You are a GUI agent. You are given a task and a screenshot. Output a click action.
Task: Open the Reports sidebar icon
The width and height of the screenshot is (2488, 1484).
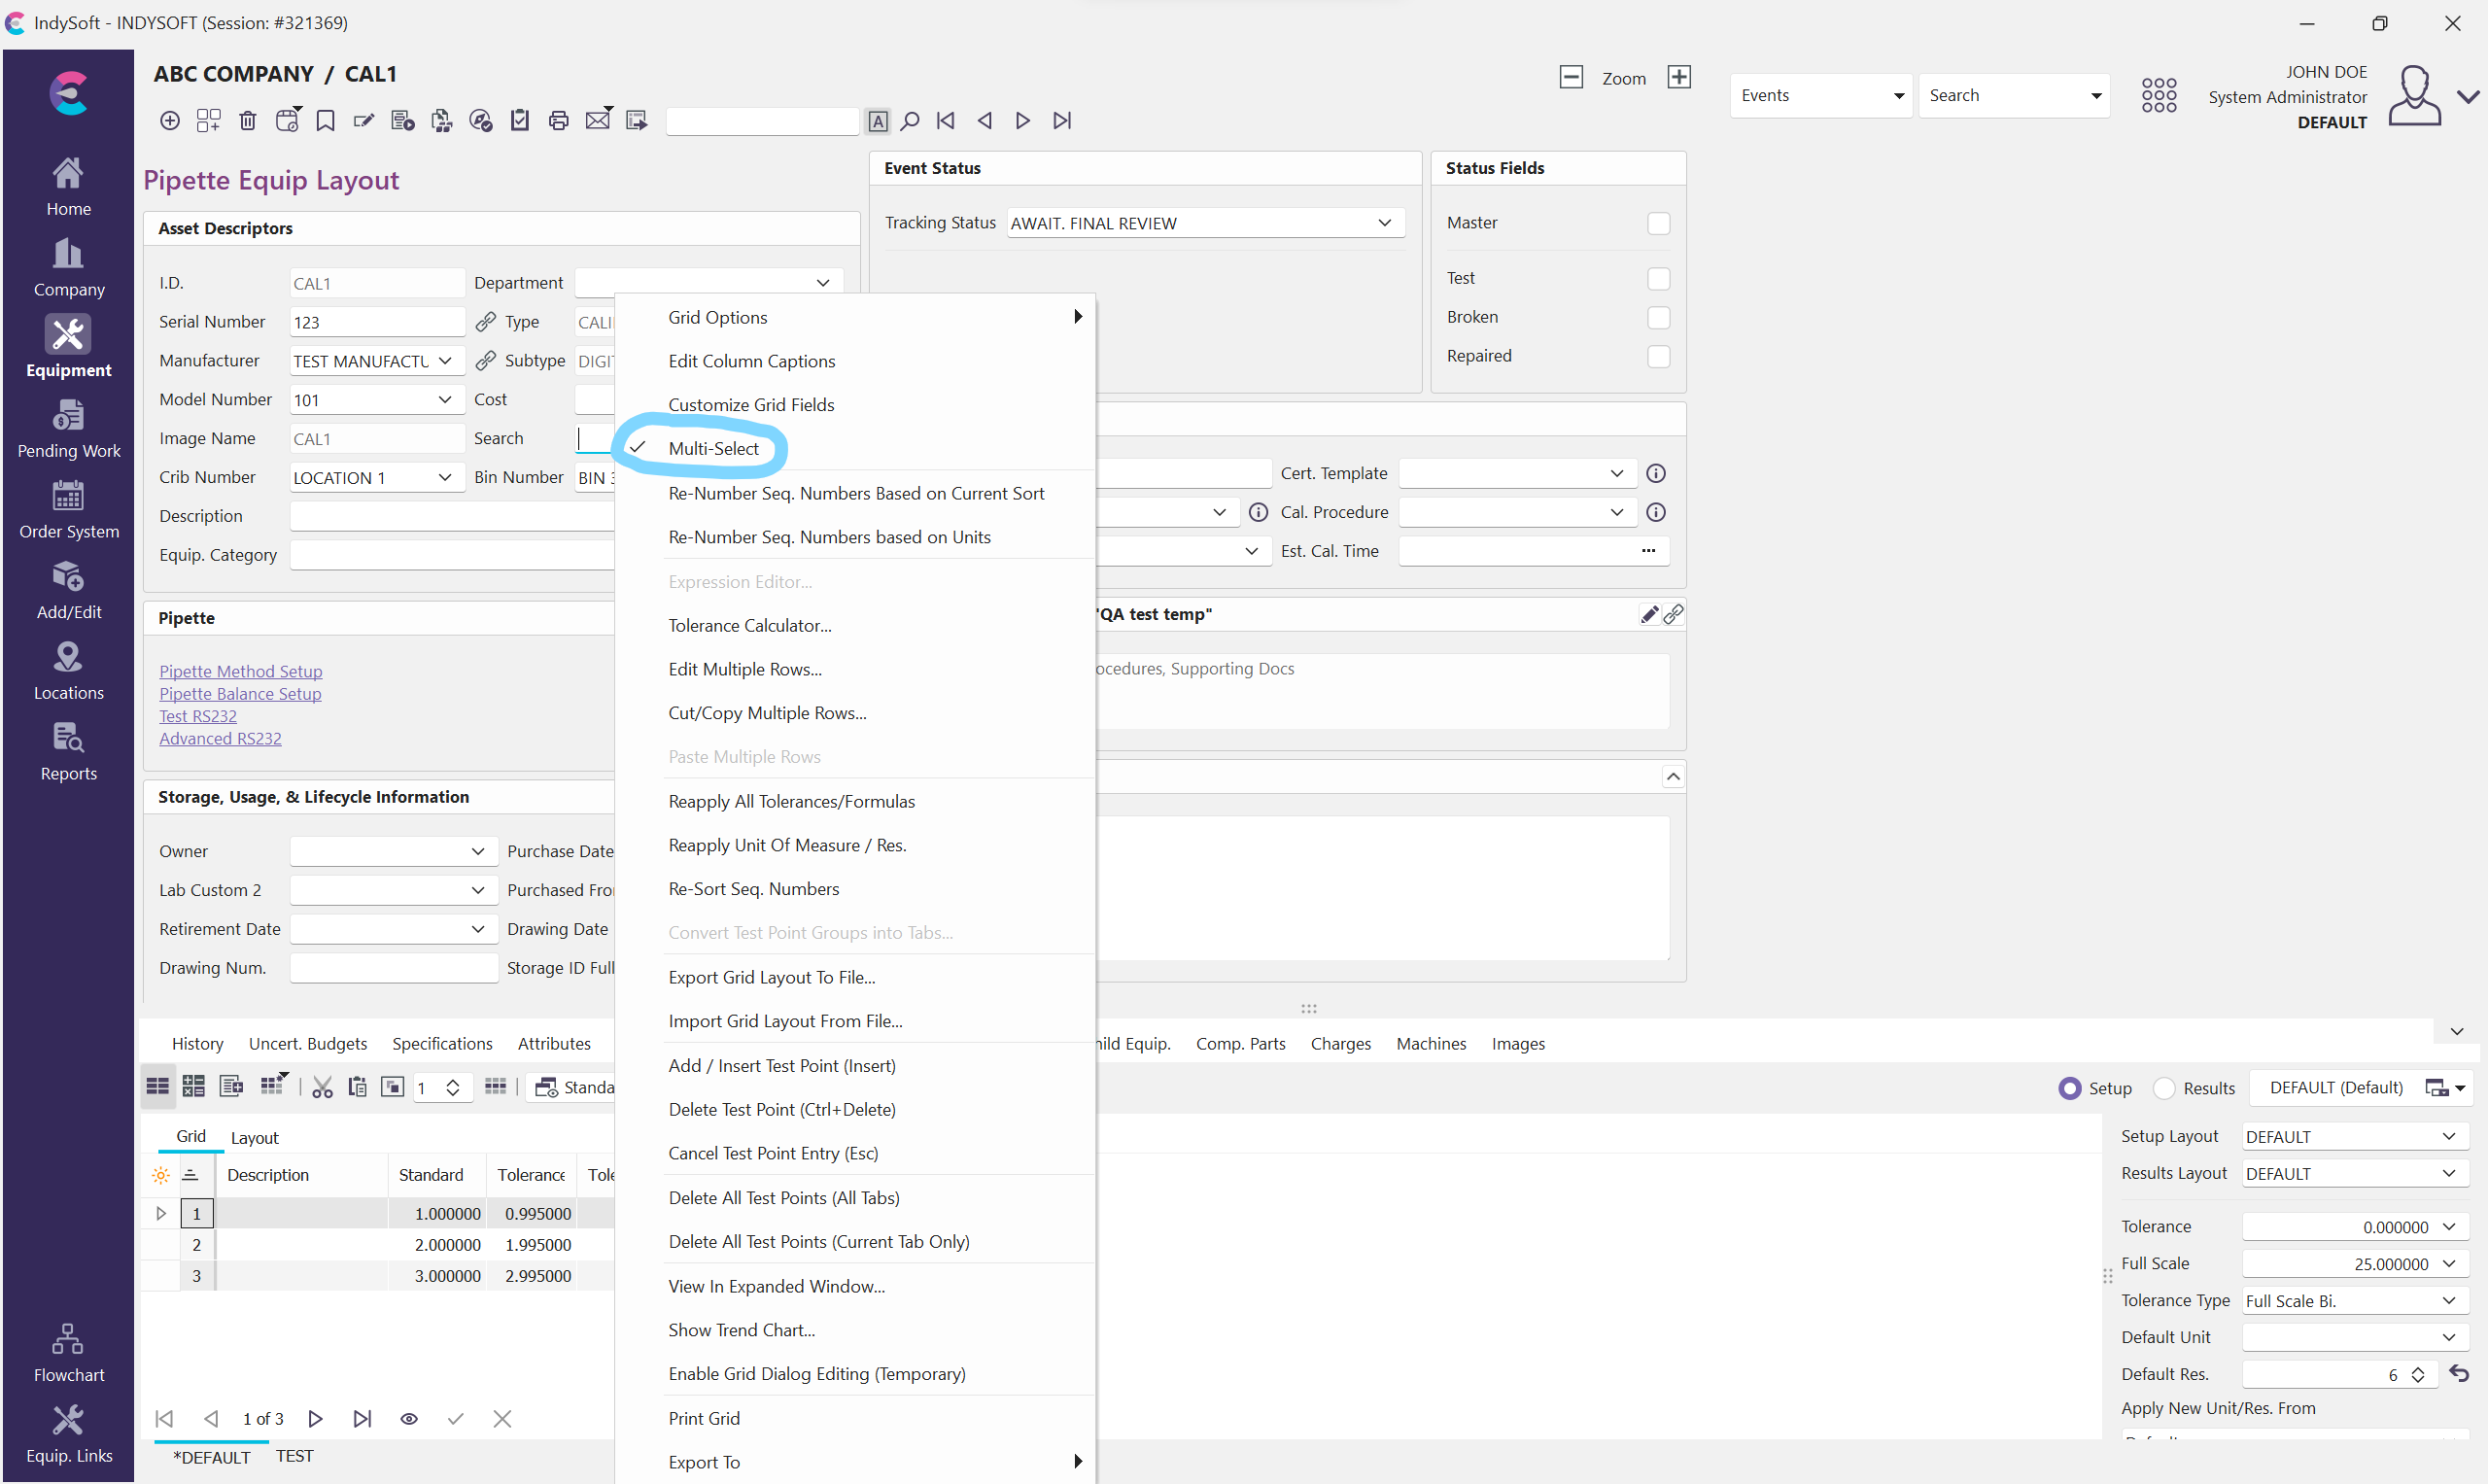[68, 751]
